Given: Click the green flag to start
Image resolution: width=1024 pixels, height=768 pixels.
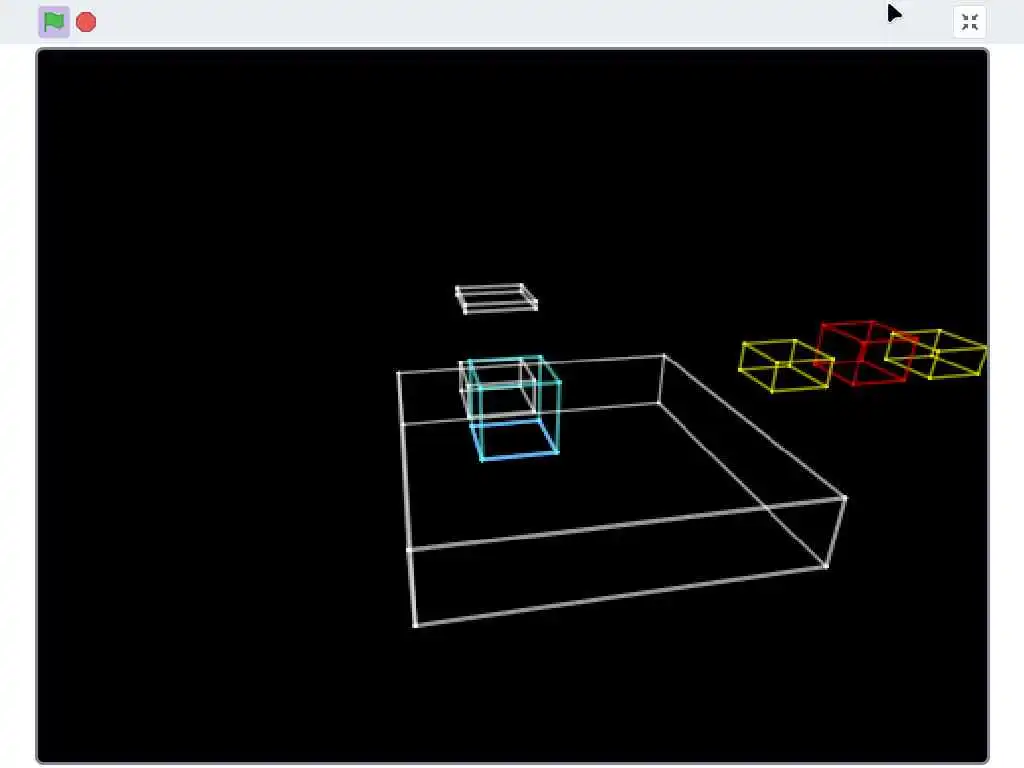Looking at the screenshot, I should pyautogui.click(x=54, y=22).
